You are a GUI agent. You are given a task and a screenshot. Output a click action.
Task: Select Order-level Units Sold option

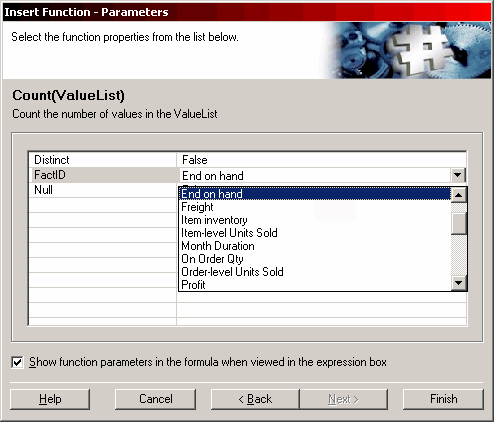(x=315, y=272)
